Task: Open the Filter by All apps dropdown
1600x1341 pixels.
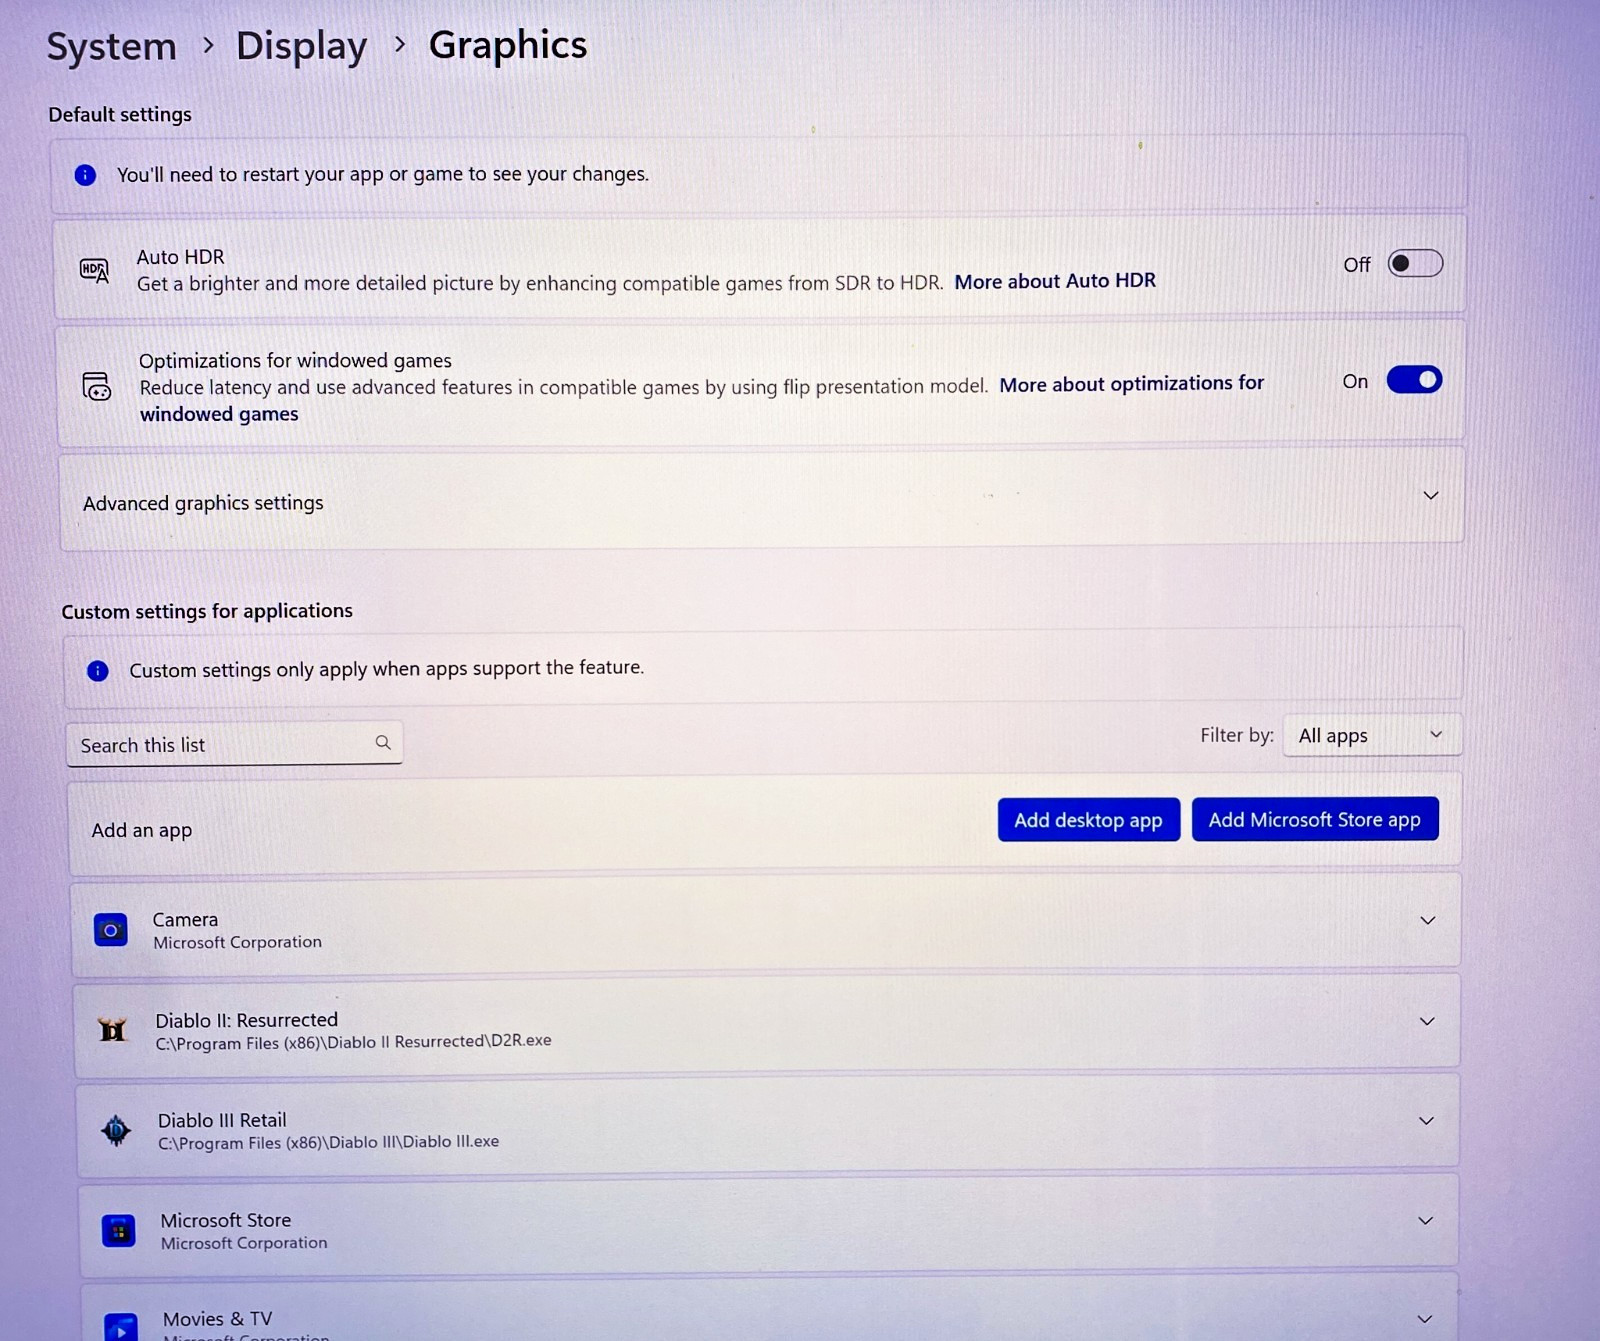Action: click(x=1372, y=735)
